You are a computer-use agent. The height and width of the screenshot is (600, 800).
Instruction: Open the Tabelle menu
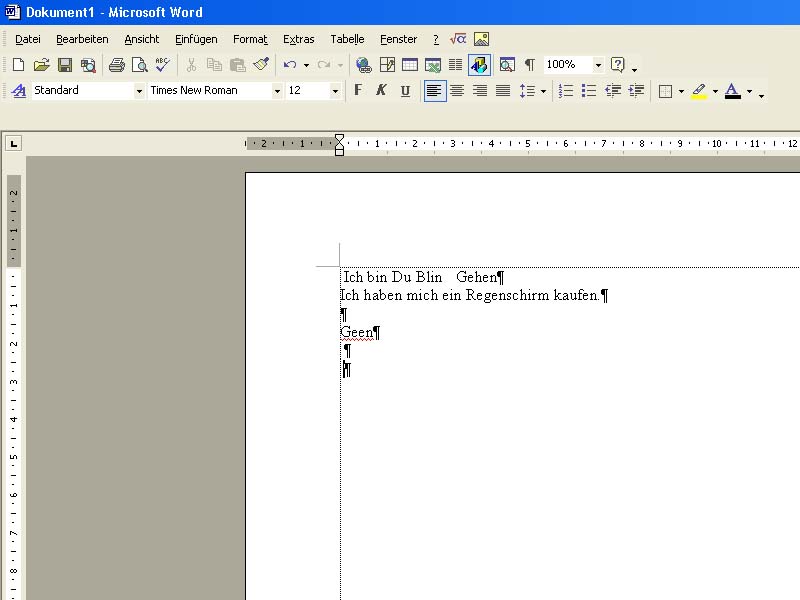[347, 39]
